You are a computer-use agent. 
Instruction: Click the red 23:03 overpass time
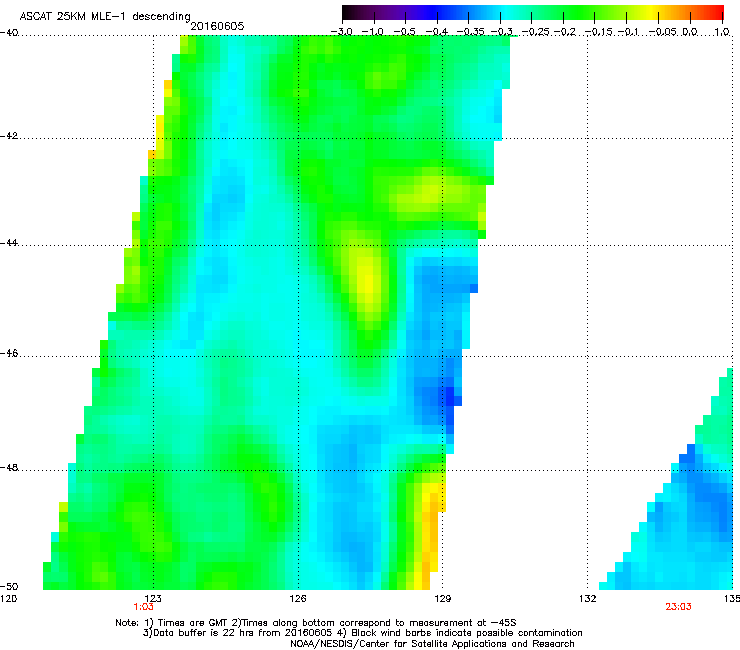[678, 607]
